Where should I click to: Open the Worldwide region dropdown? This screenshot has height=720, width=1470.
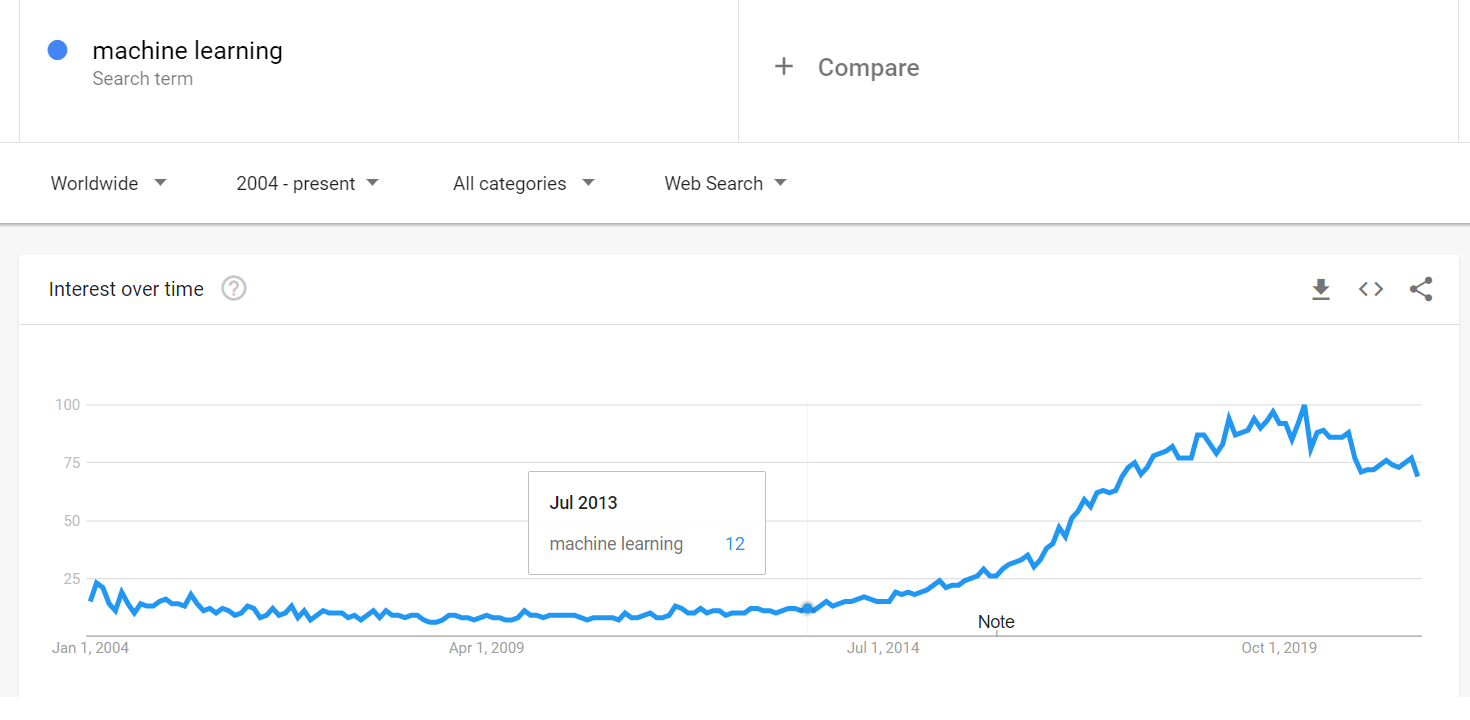pyautogui.click(x=109, y=183)
